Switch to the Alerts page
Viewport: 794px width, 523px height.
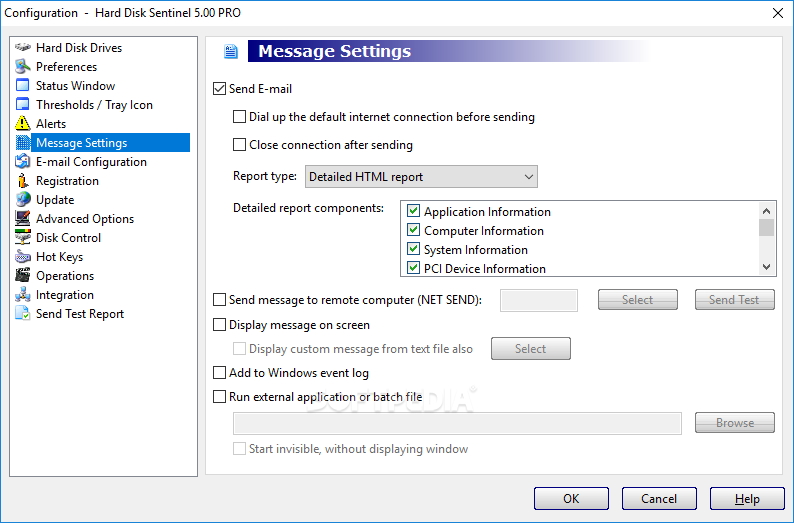point(51,124)
